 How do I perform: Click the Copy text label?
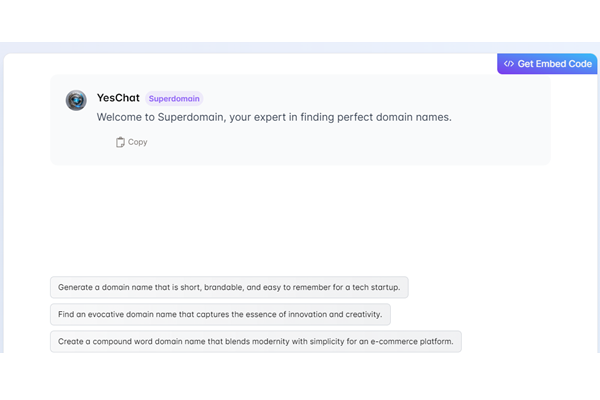click(138, 142)
